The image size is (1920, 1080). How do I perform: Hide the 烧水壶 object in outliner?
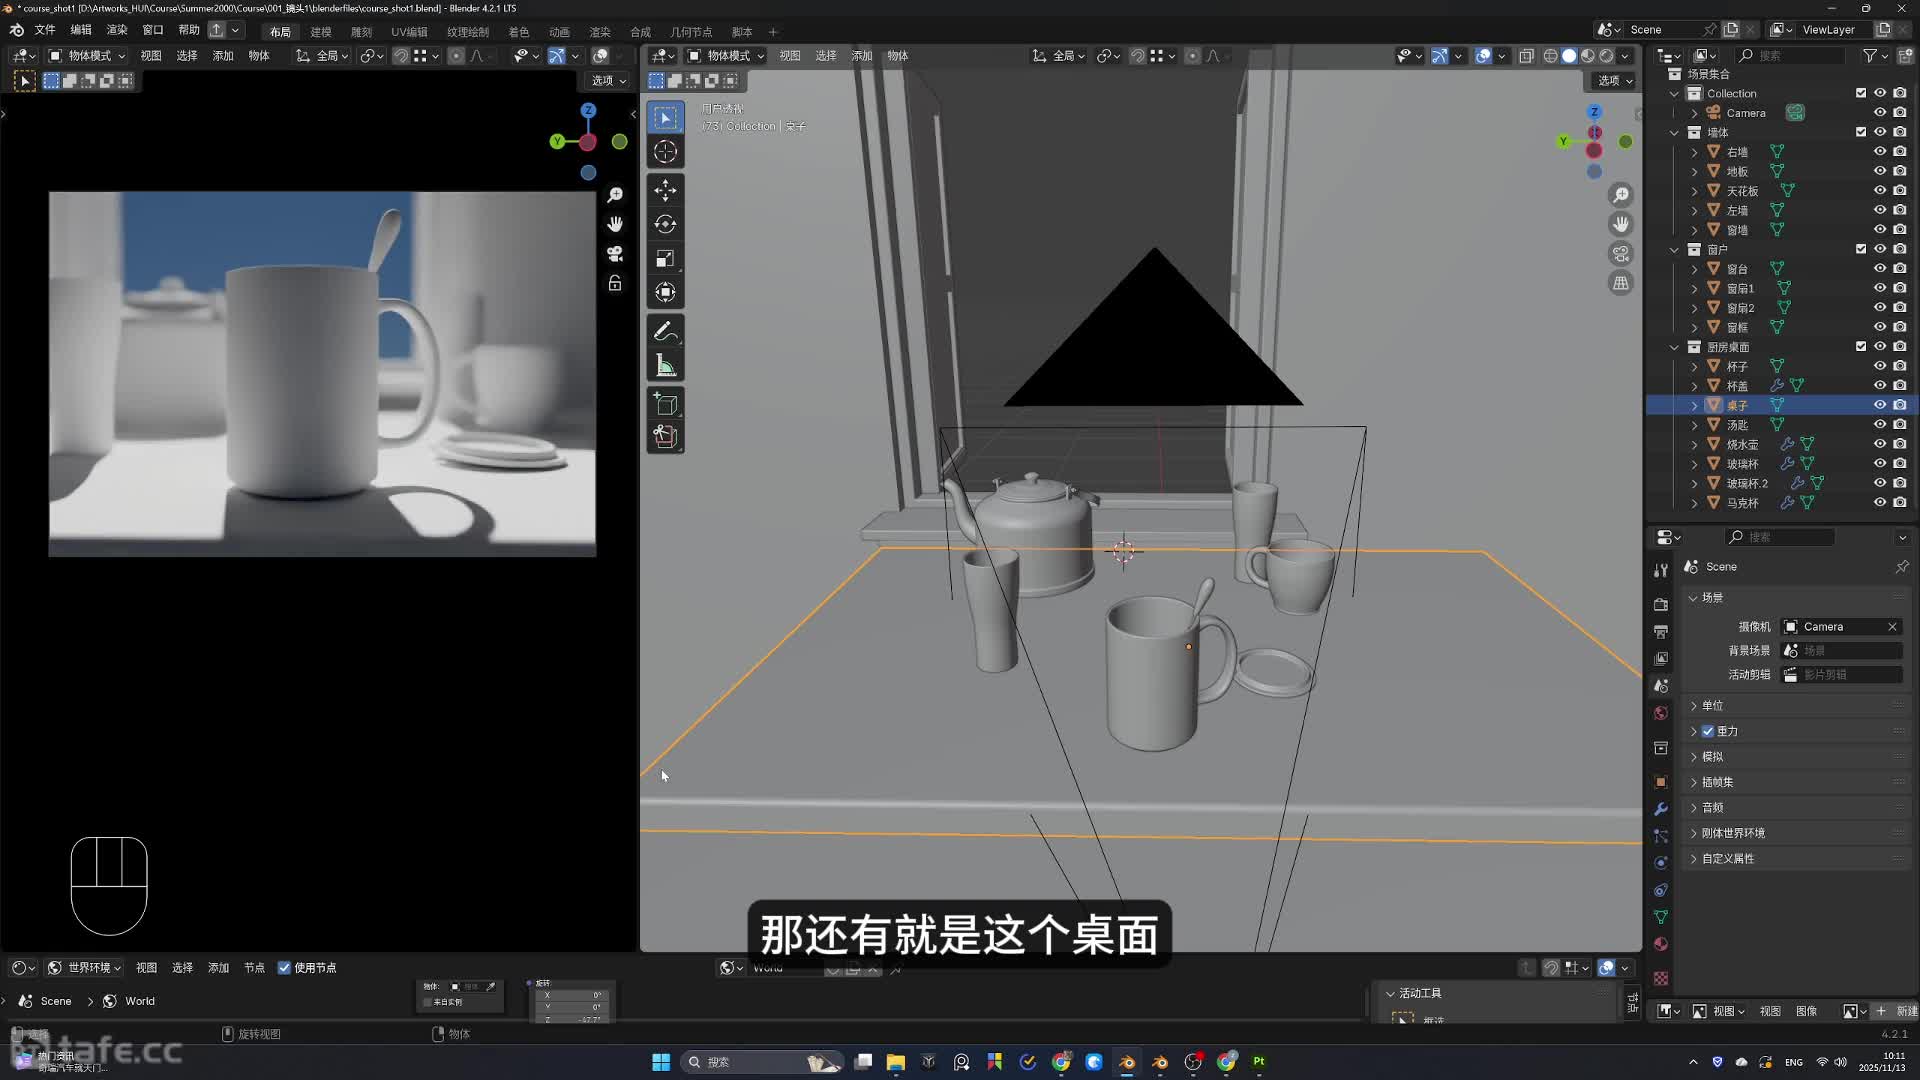click(1880, 444)
